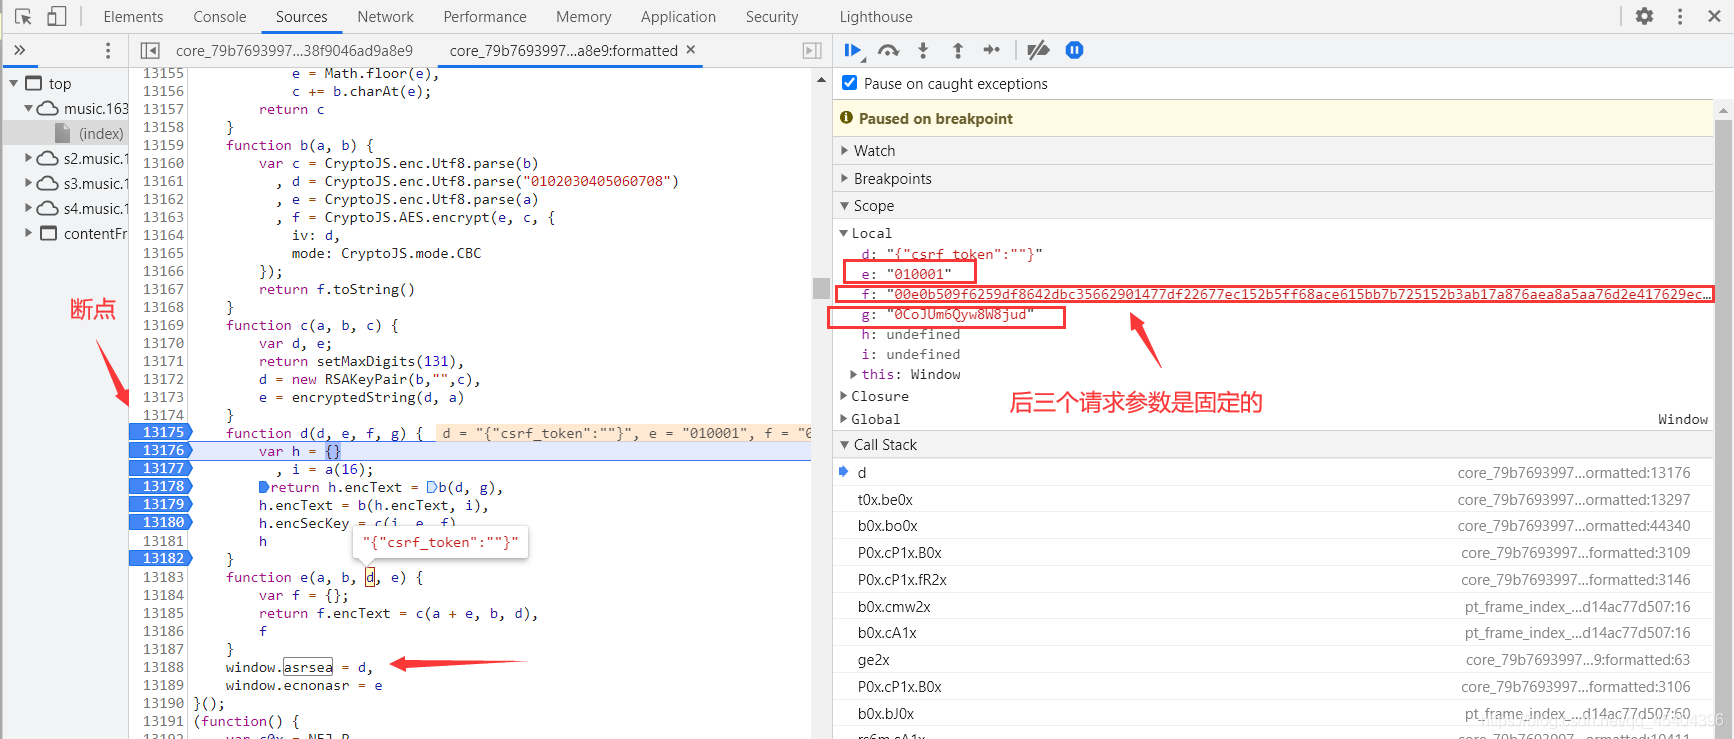Open the Performance tab
Viewport: 1734px width, 739px height.
point(485,17)
